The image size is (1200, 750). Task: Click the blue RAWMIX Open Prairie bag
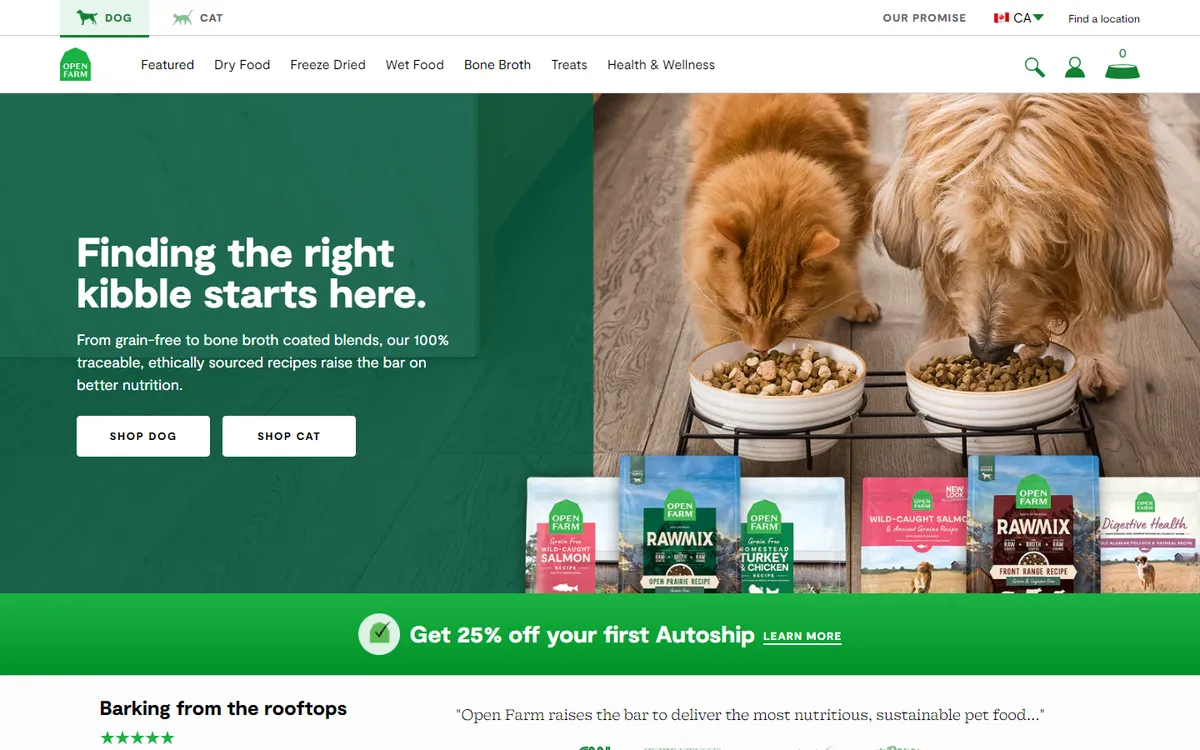(x=680, y=524)
